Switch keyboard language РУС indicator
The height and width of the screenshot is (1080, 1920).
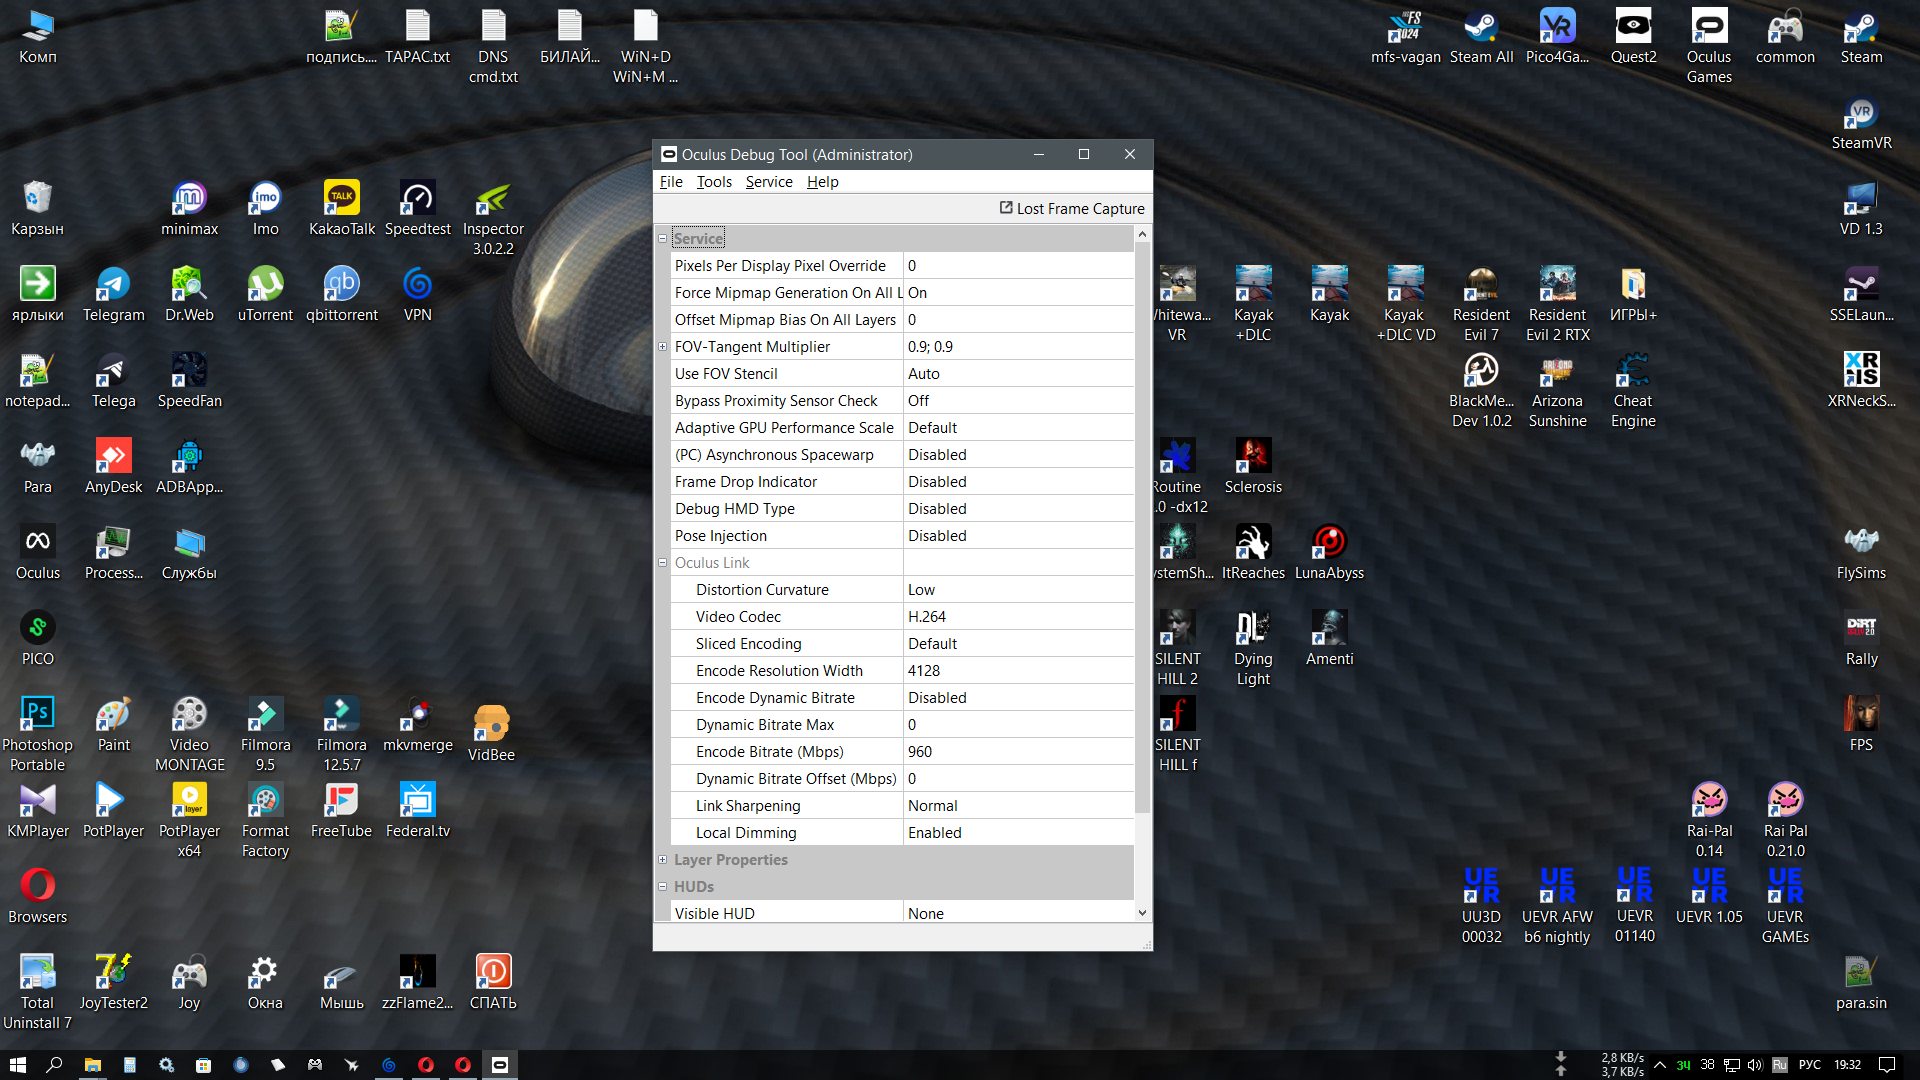[1810, 1065]
